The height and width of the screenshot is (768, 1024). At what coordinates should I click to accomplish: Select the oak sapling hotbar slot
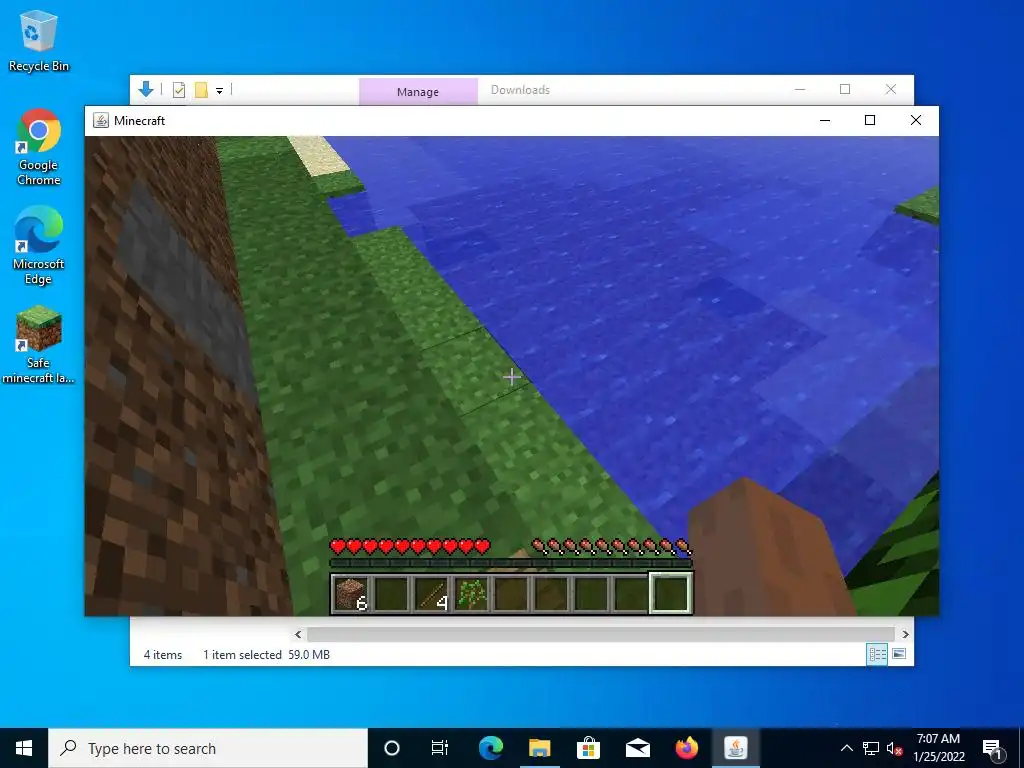point(471,593)
